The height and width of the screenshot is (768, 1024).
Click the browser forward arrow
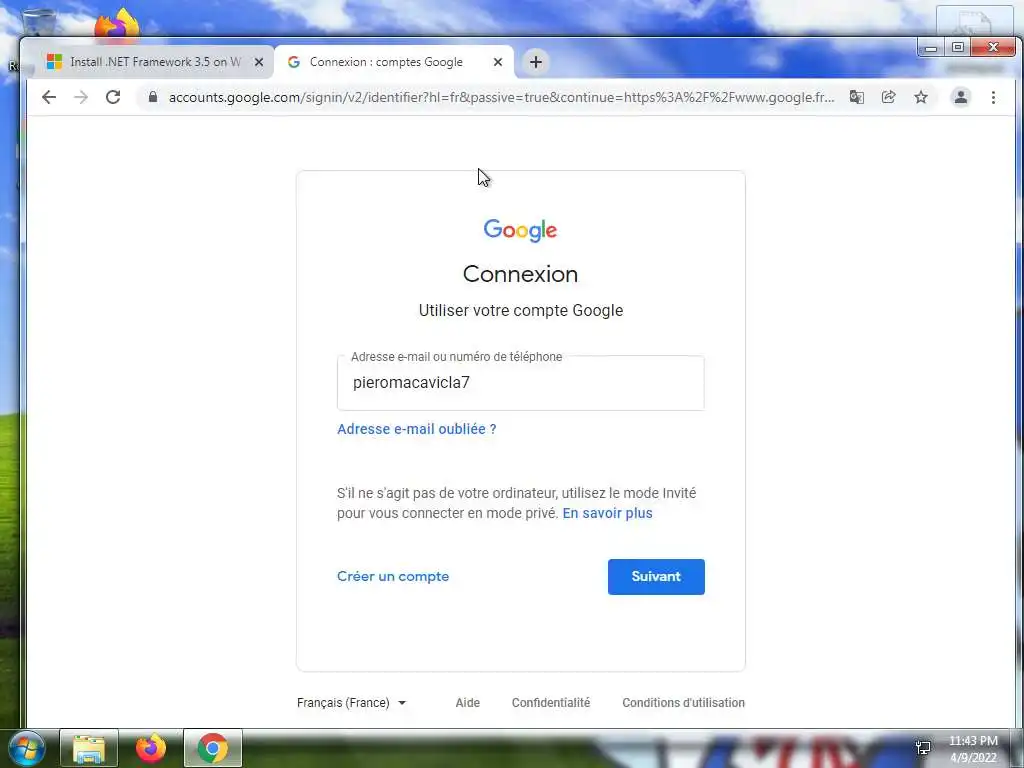click(81, 97)
